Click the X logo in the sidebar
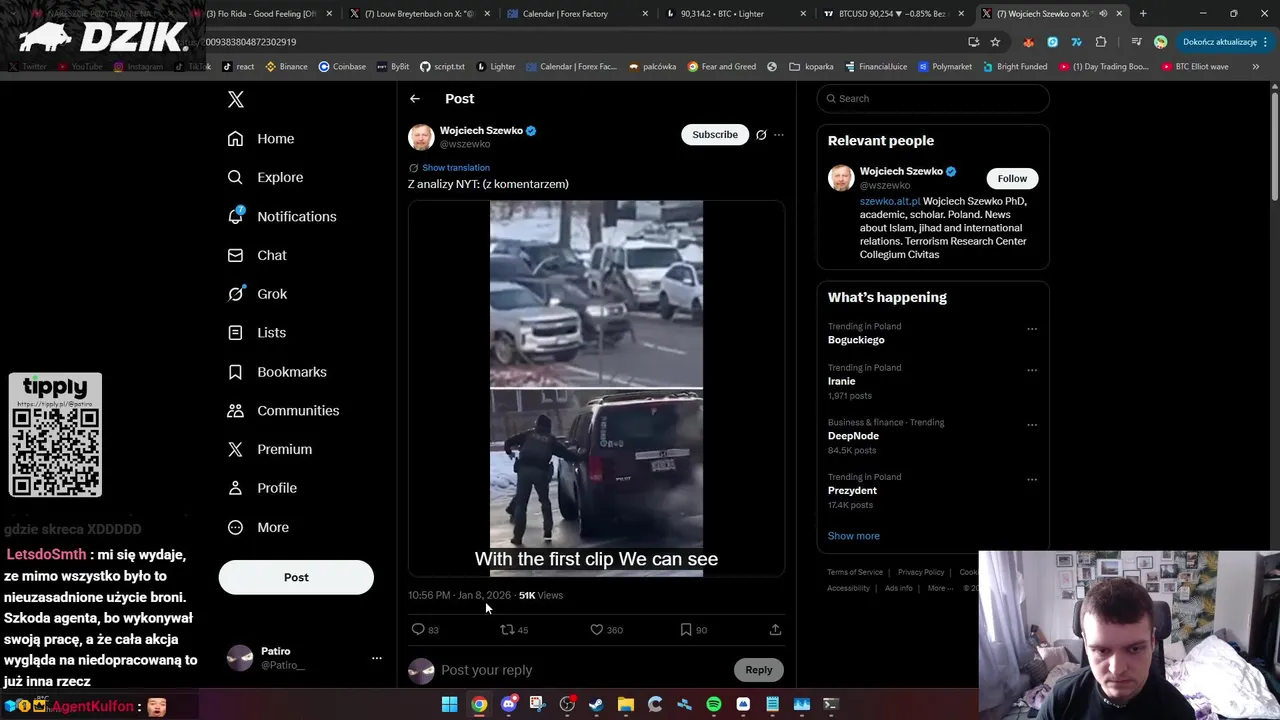This screenshot has height=720, width=1280. (x=236, y=99)
